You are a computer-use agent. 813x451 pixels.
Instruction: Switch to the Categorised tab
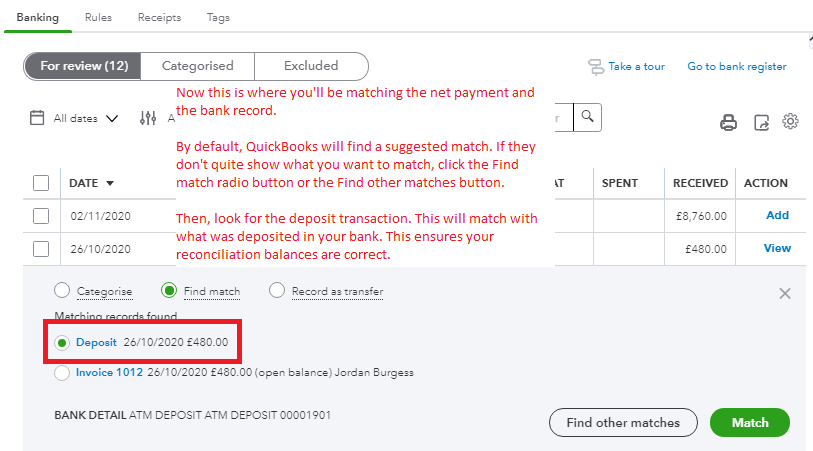(x=197, y=66)
